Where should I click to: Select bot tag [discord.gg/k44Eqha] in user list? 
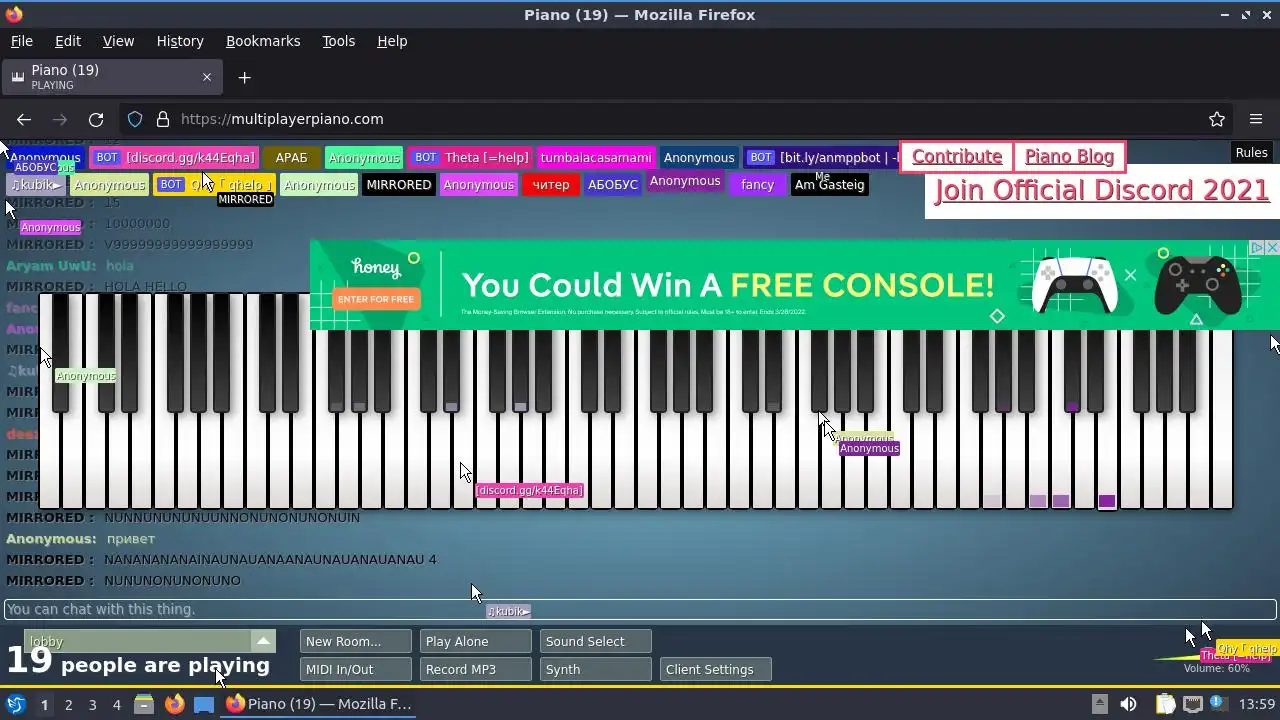pyautogui.click(x=175, y=157)
